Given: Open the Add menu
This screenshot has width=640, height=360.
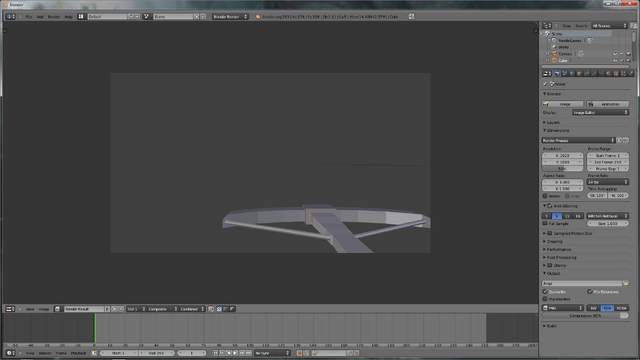Looking at the screenshot, I should point(40,17).
